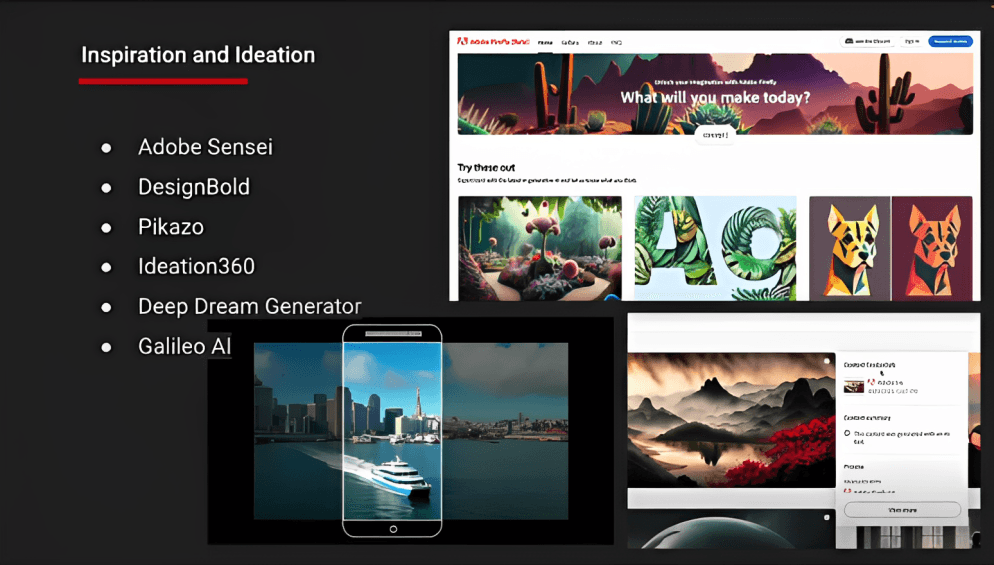
Task: Open the Gallery tab in Firefly navigation
Action: coord(570,42)
